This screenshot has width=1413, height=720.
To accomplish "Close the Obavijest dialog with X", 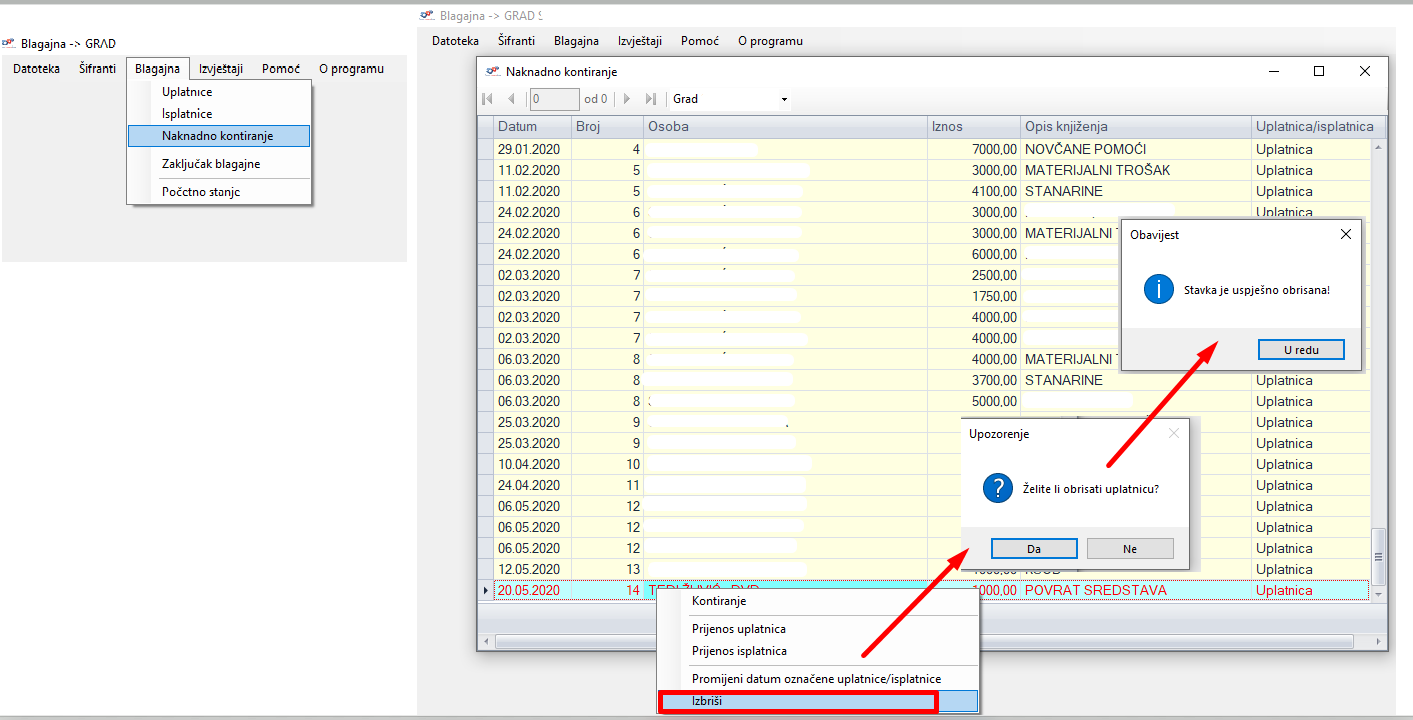I will (1345, 234).
